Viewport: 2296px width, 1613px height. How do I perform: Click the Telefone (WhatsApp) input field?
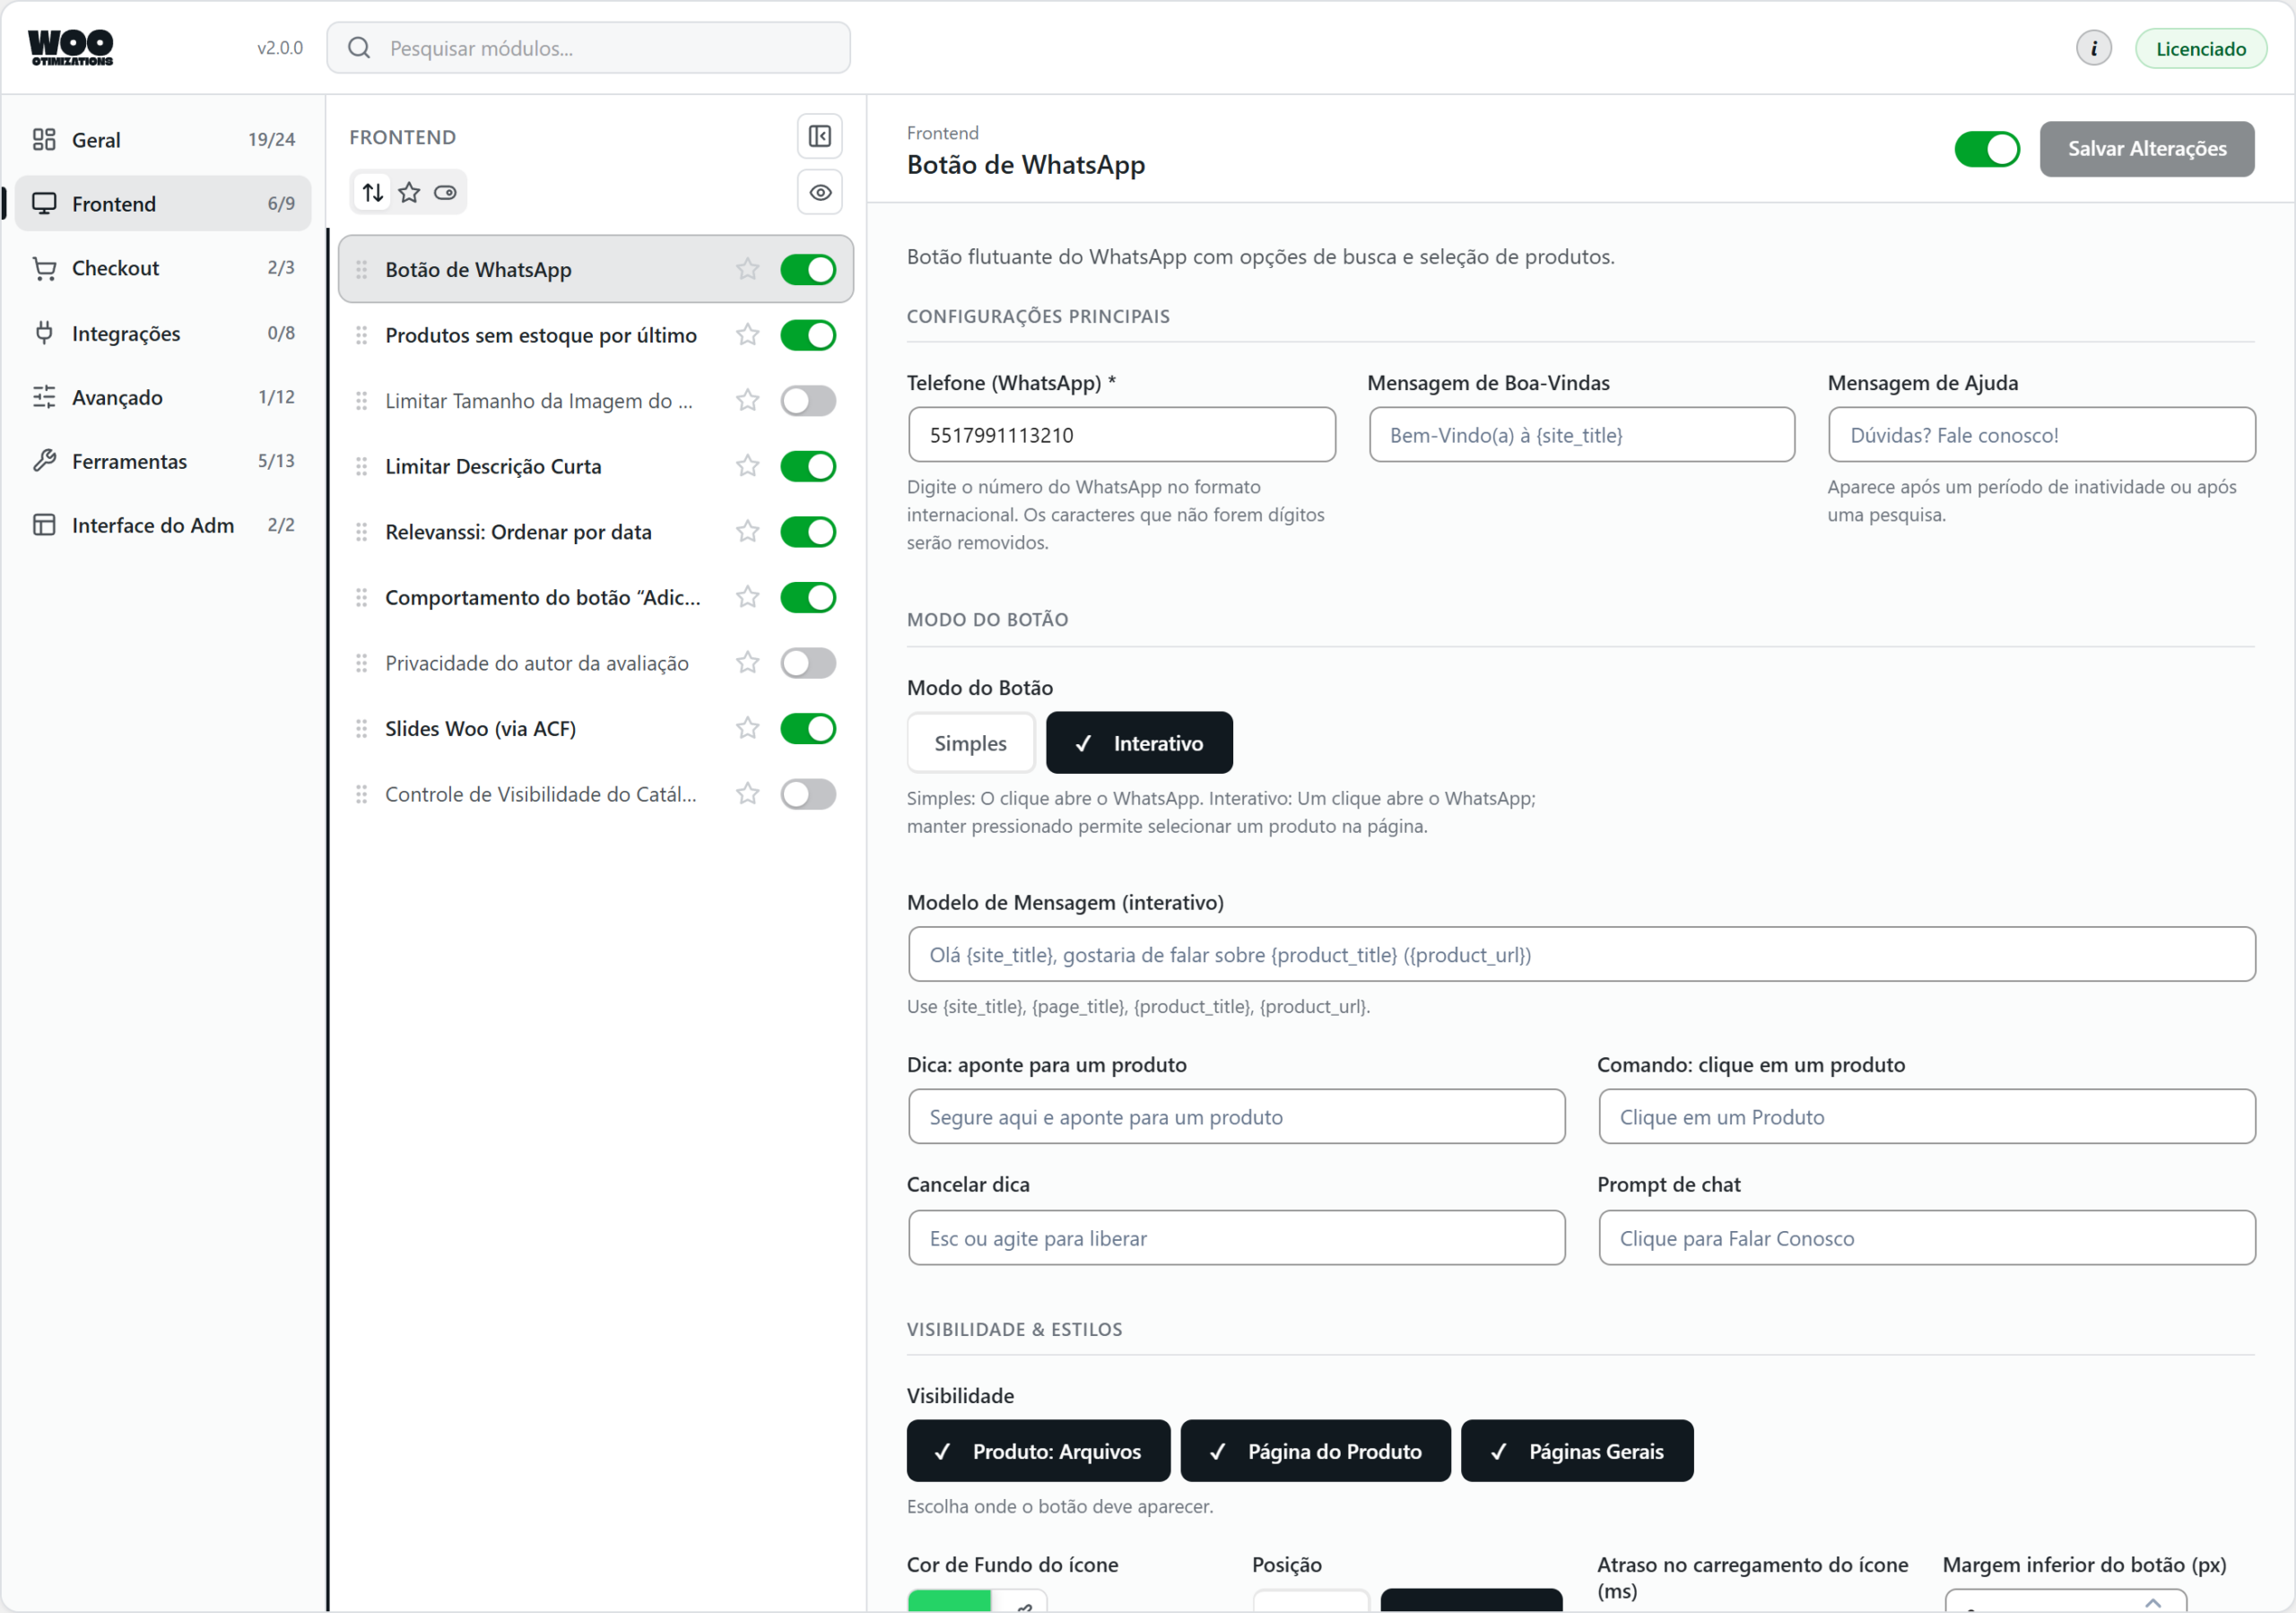[1121, 435]
